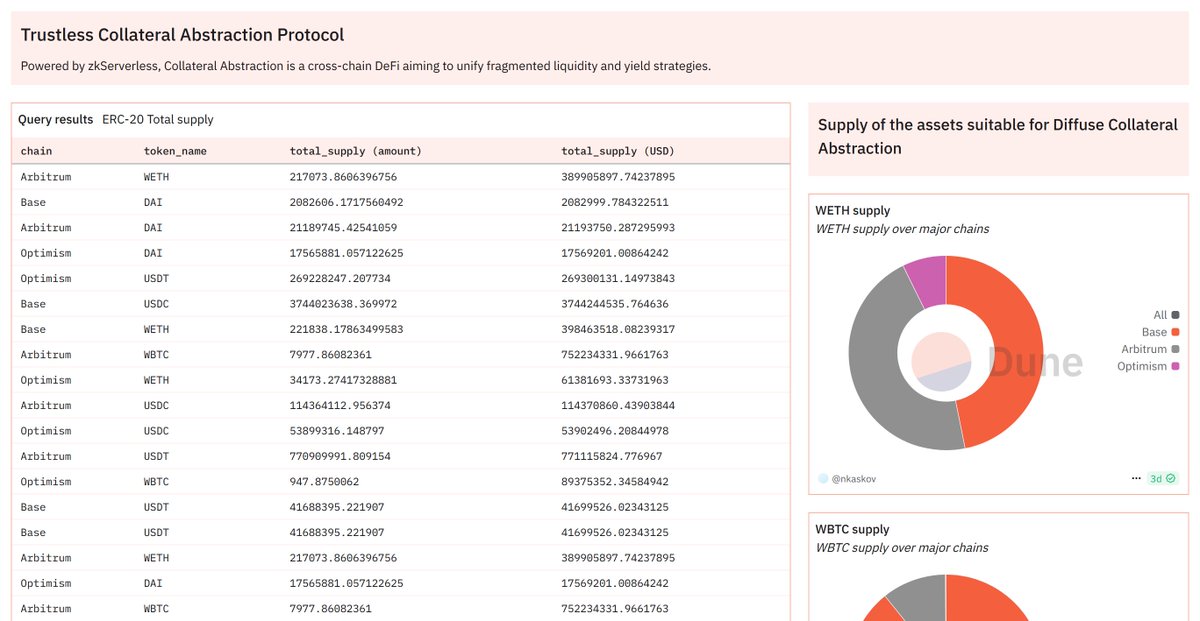The width and height of the screenshot is (1200, 621).
Task: Click amount value 221838.17863499583
Action: [346, 330]
